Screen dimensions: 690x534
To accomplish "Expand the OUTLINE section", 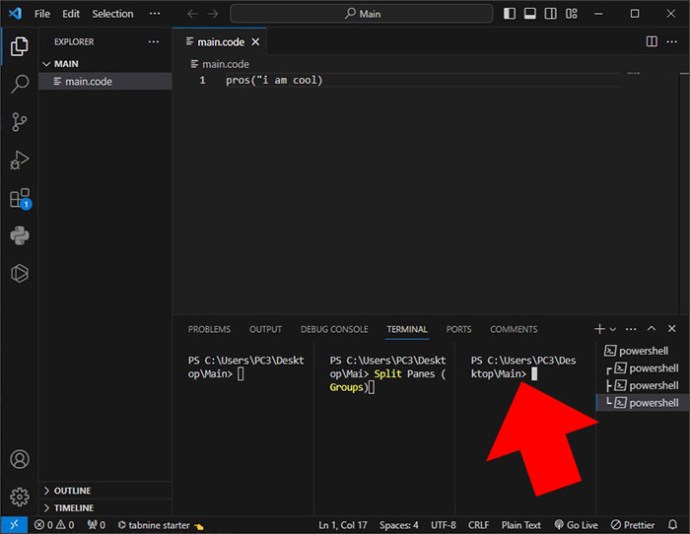I will coord(105,490).
